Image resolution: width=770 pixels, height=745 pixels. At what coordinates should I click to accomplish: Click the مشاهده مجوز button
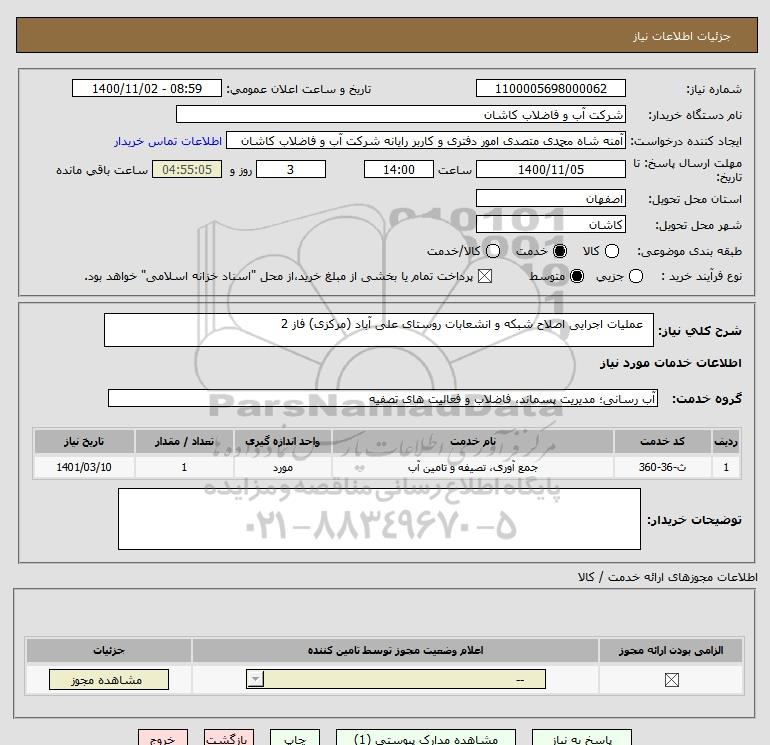109,680
